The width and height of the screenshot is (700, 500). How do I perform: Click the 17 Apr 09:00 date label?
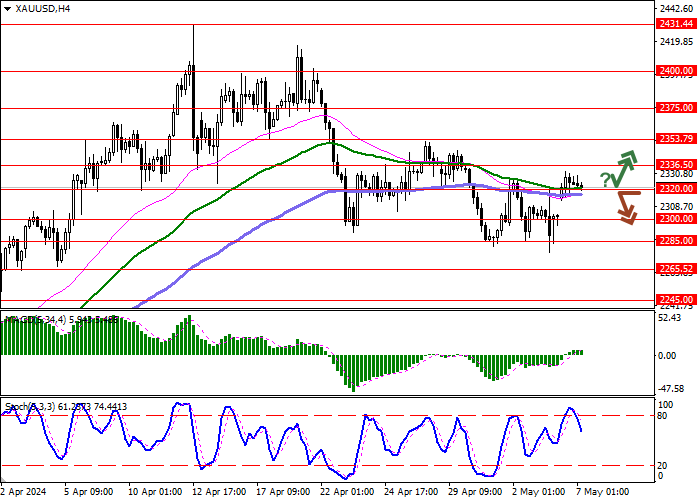(x=283, y=492)
